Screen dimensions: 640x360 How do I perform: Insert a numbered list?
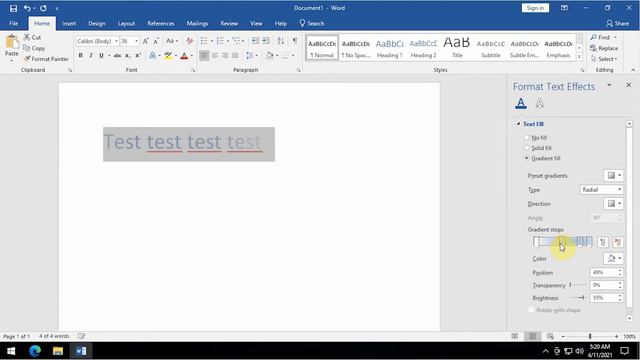(x=220, y=41)
